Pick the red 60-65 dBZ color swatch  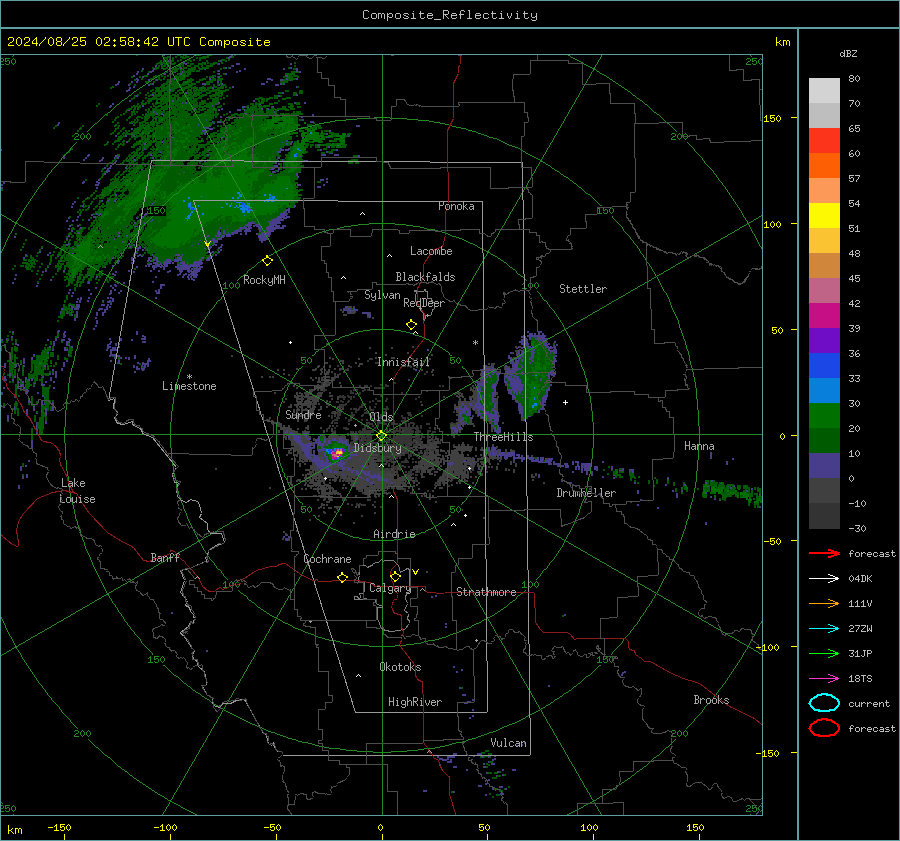[x=824, y=140]
